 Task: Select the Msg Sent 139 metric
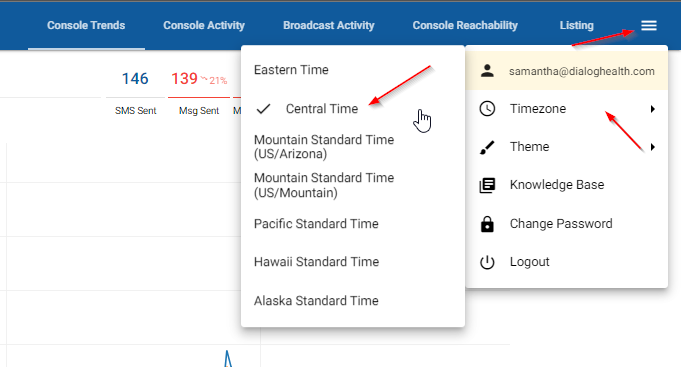(199, 92)
